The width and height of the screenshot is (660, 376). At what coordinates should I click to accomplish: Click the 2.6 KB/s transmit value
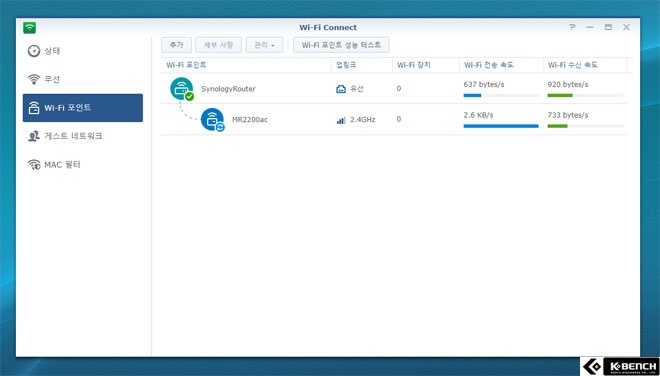tap(478, 115)
